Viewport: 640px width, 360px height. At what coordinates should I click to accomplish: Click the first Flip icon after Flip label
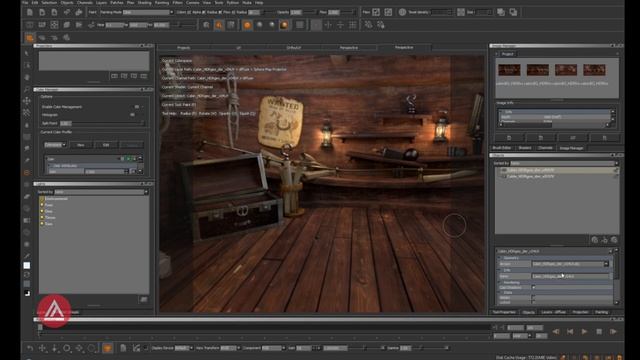pos(376,12)
